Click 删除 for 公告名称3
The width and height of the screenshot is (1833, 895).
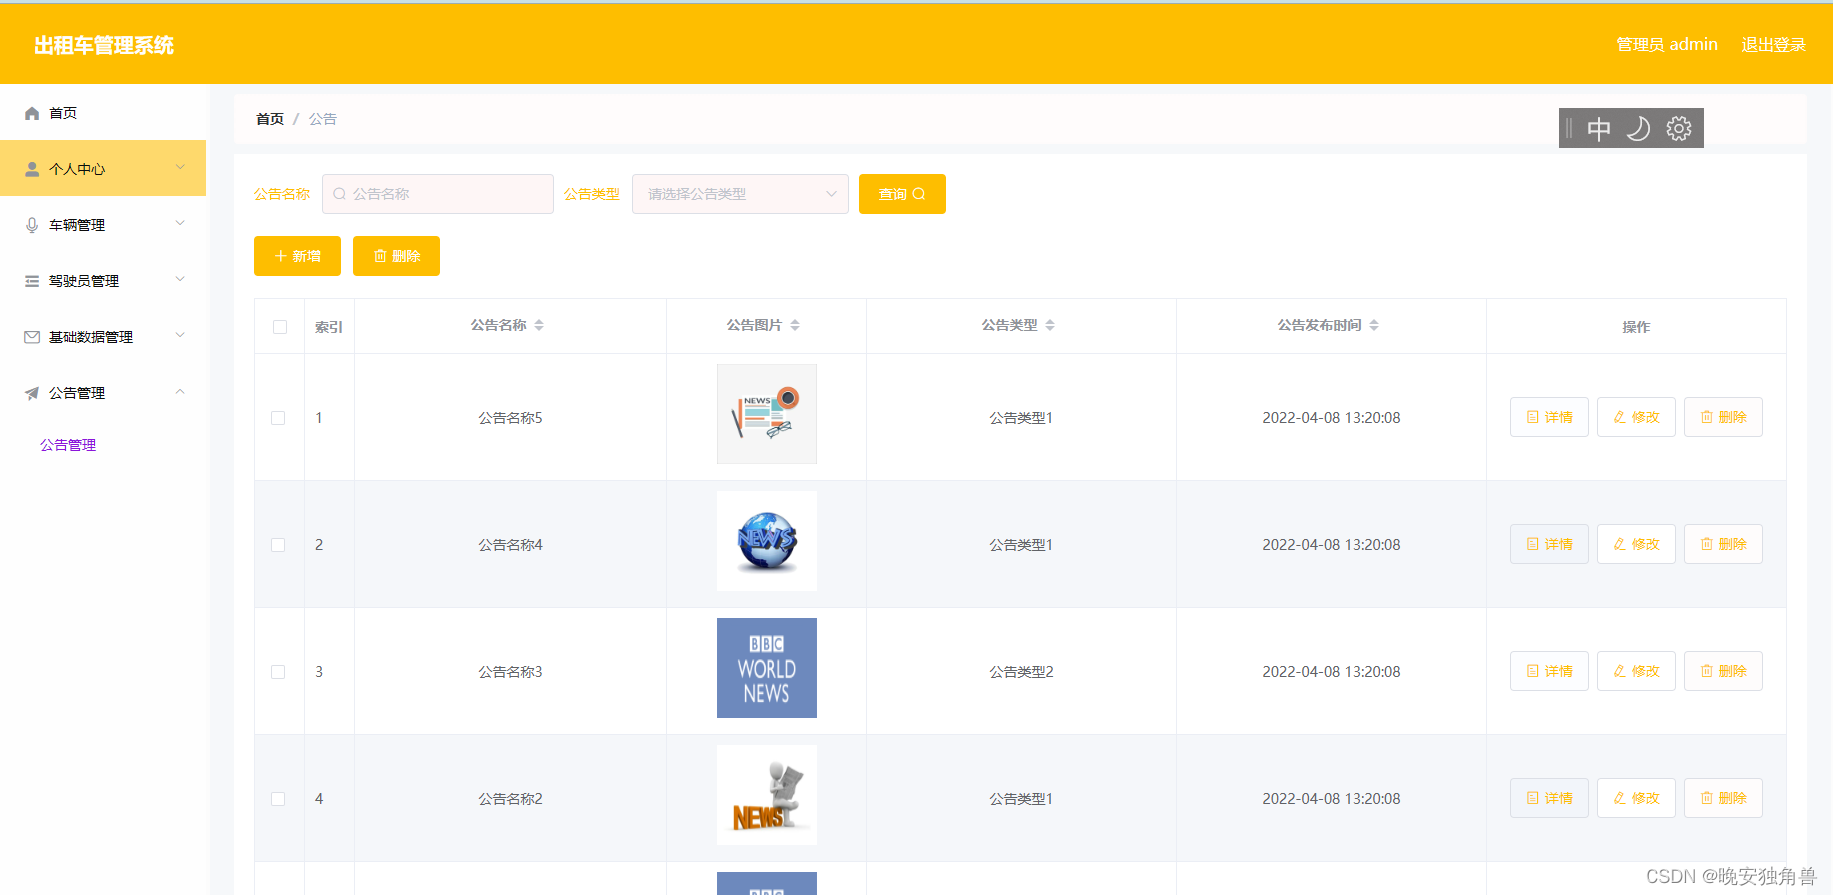pos(1723,671)
